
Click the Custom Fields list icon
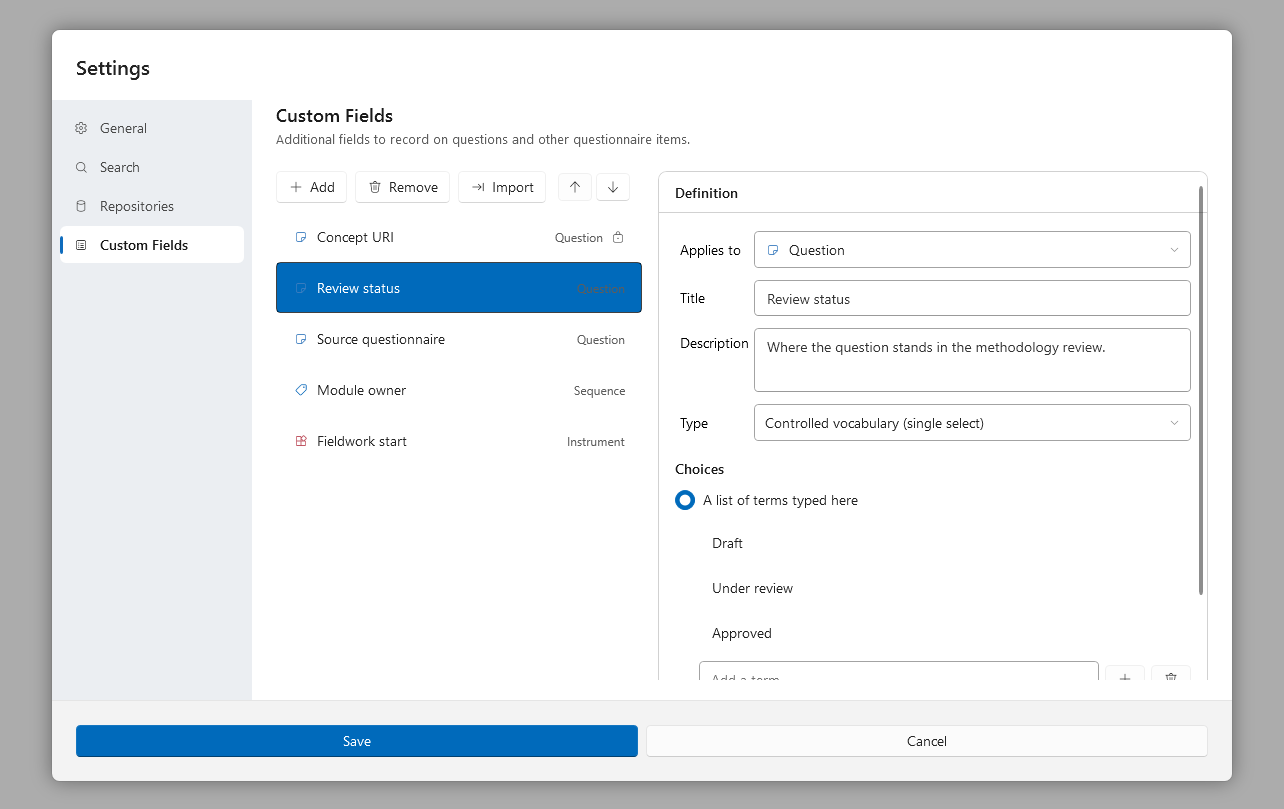[x=81, y=245]
